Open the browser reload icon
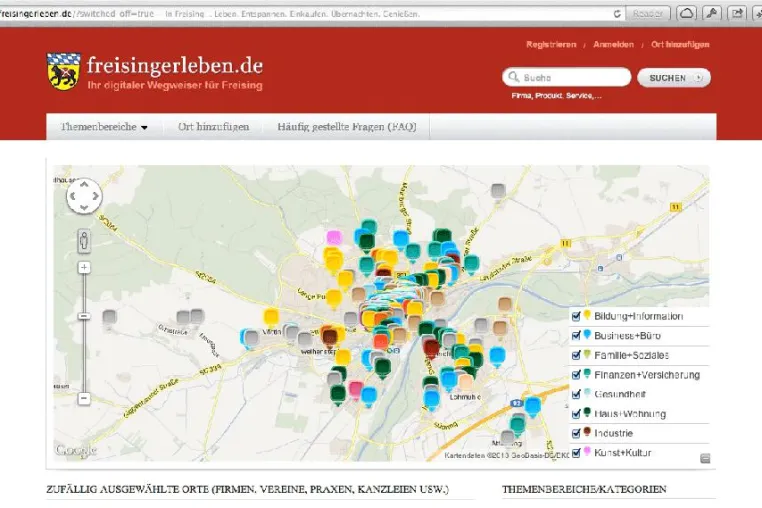Image resolution: width=762 pixels, height=508 pixels. click(617, 14)
